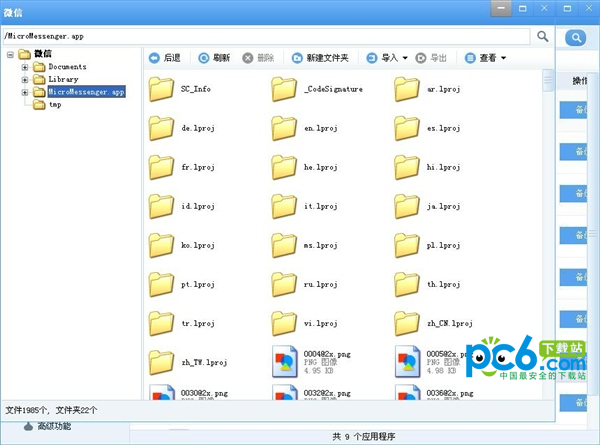Viewport: 600px width, 445px height.
Task: Select the pl.lproj folder icon
Action: (407, 245)
